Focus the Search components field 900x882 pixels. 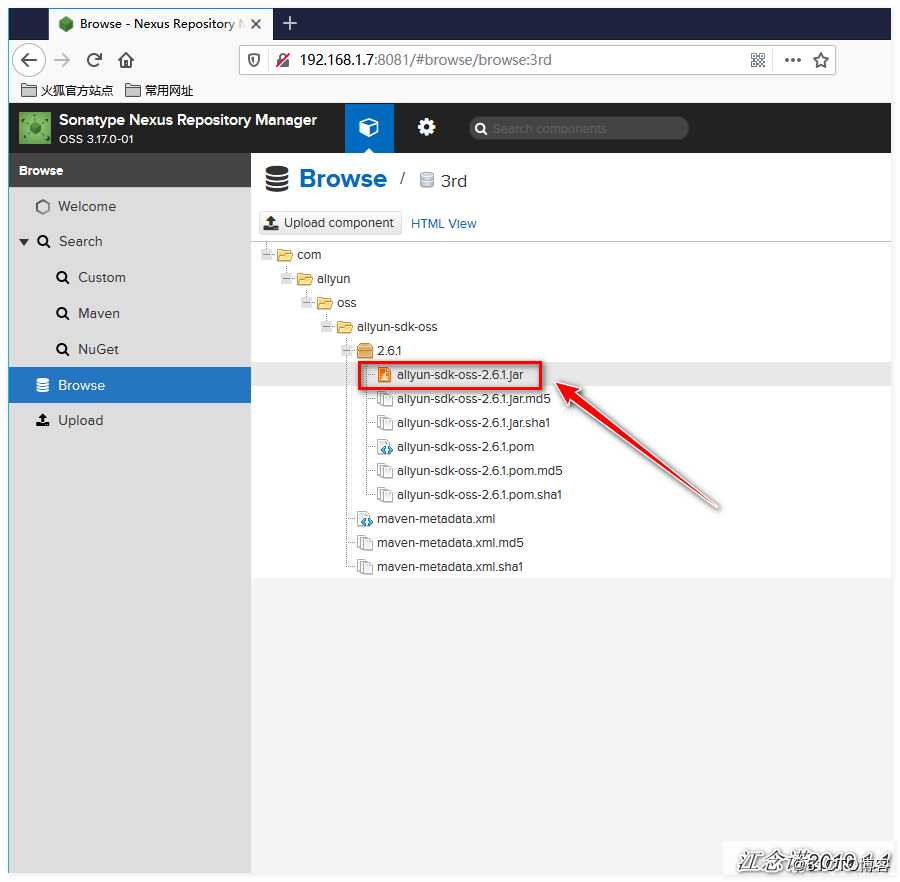(x=579, y=128)
